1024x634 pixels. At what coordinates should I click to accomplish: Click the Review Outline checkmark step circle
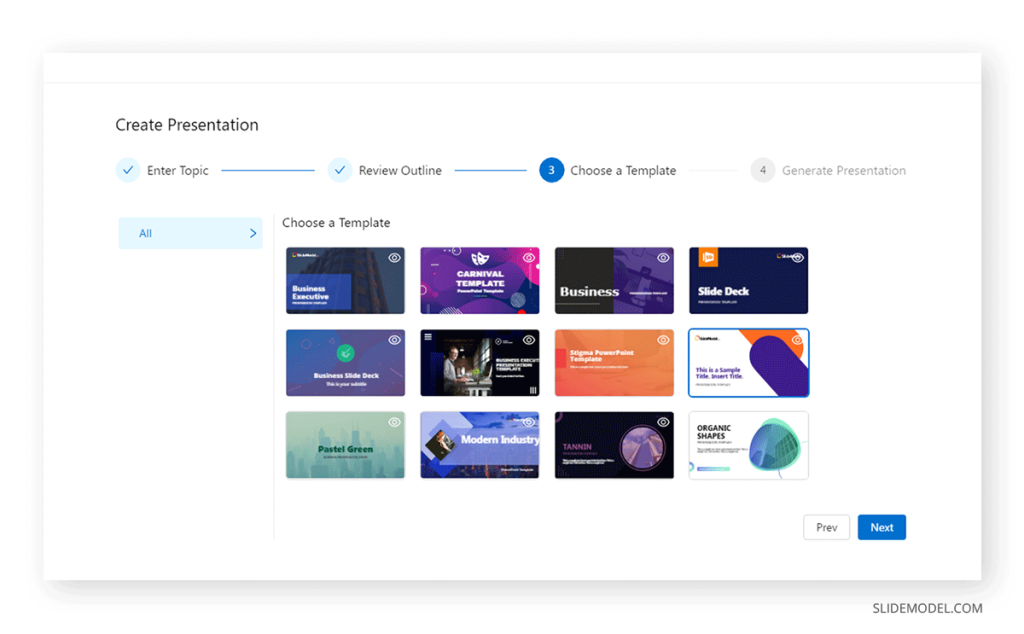[340, 170]
